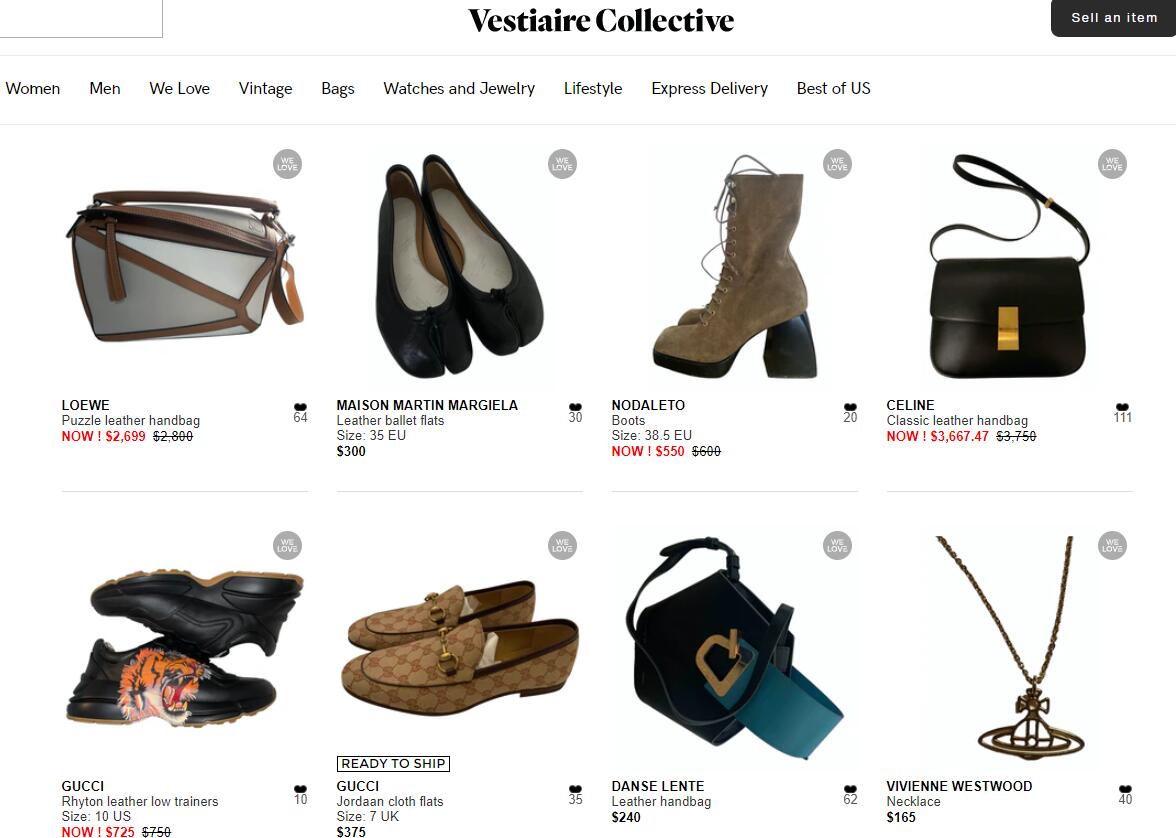The image size is (1176, 838).
Task: Open the Vestiaire Collective home logo
Action: (601, 20)
